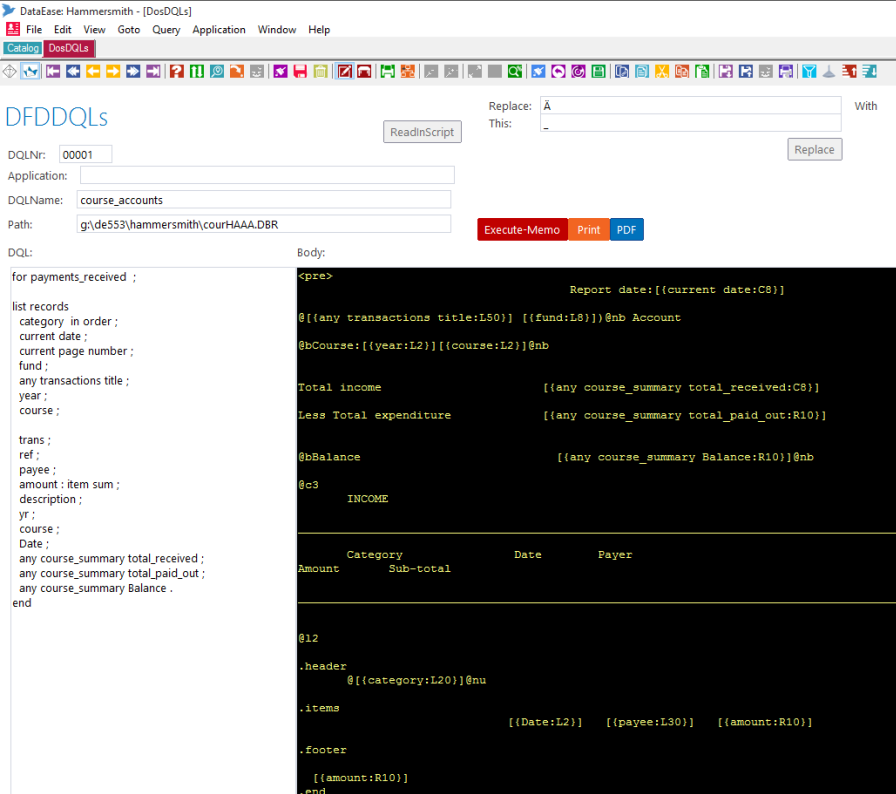
Task: Click the blue paper boat icon
Action: coord(30,71)
